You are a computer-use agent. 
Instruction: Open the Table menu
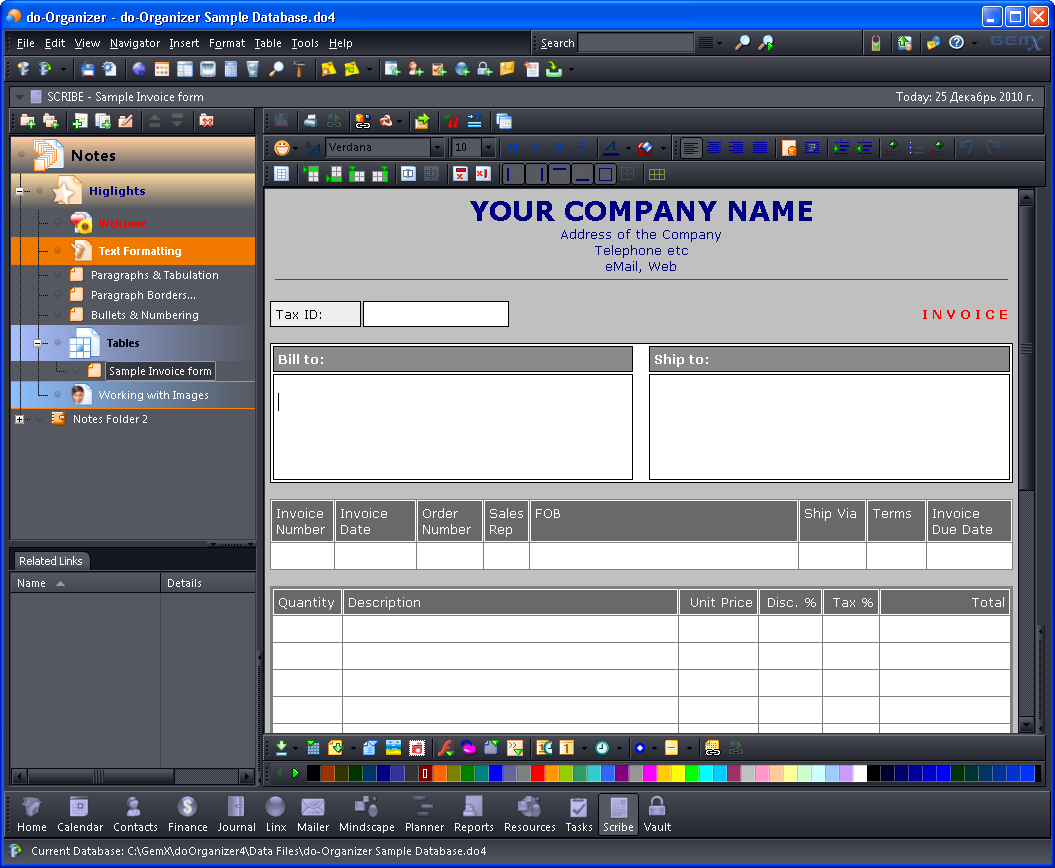(x=268, y=43)
